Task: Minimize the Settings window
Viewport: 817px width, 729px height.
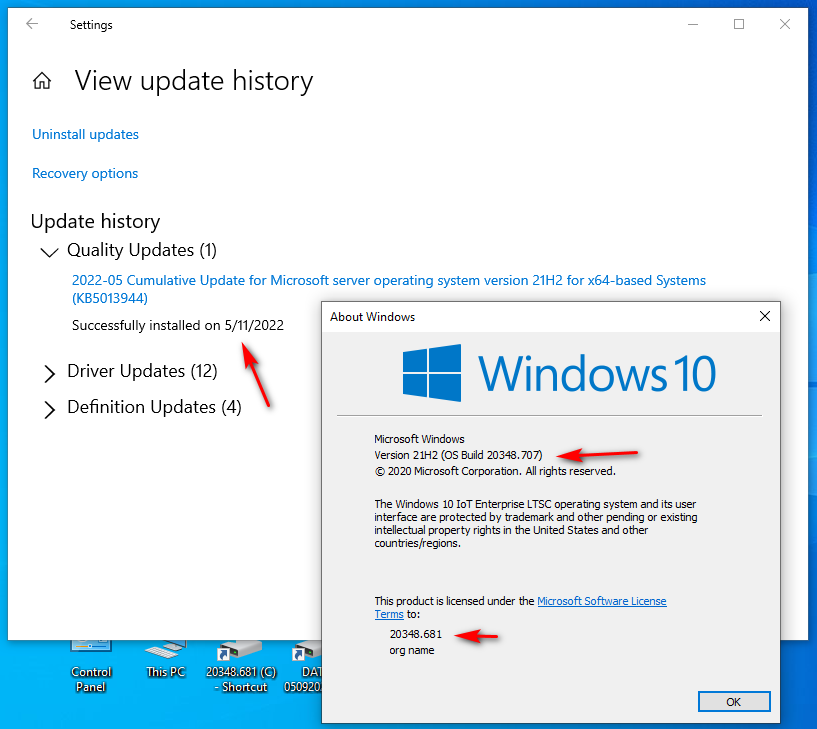Action: pos(692,24)
